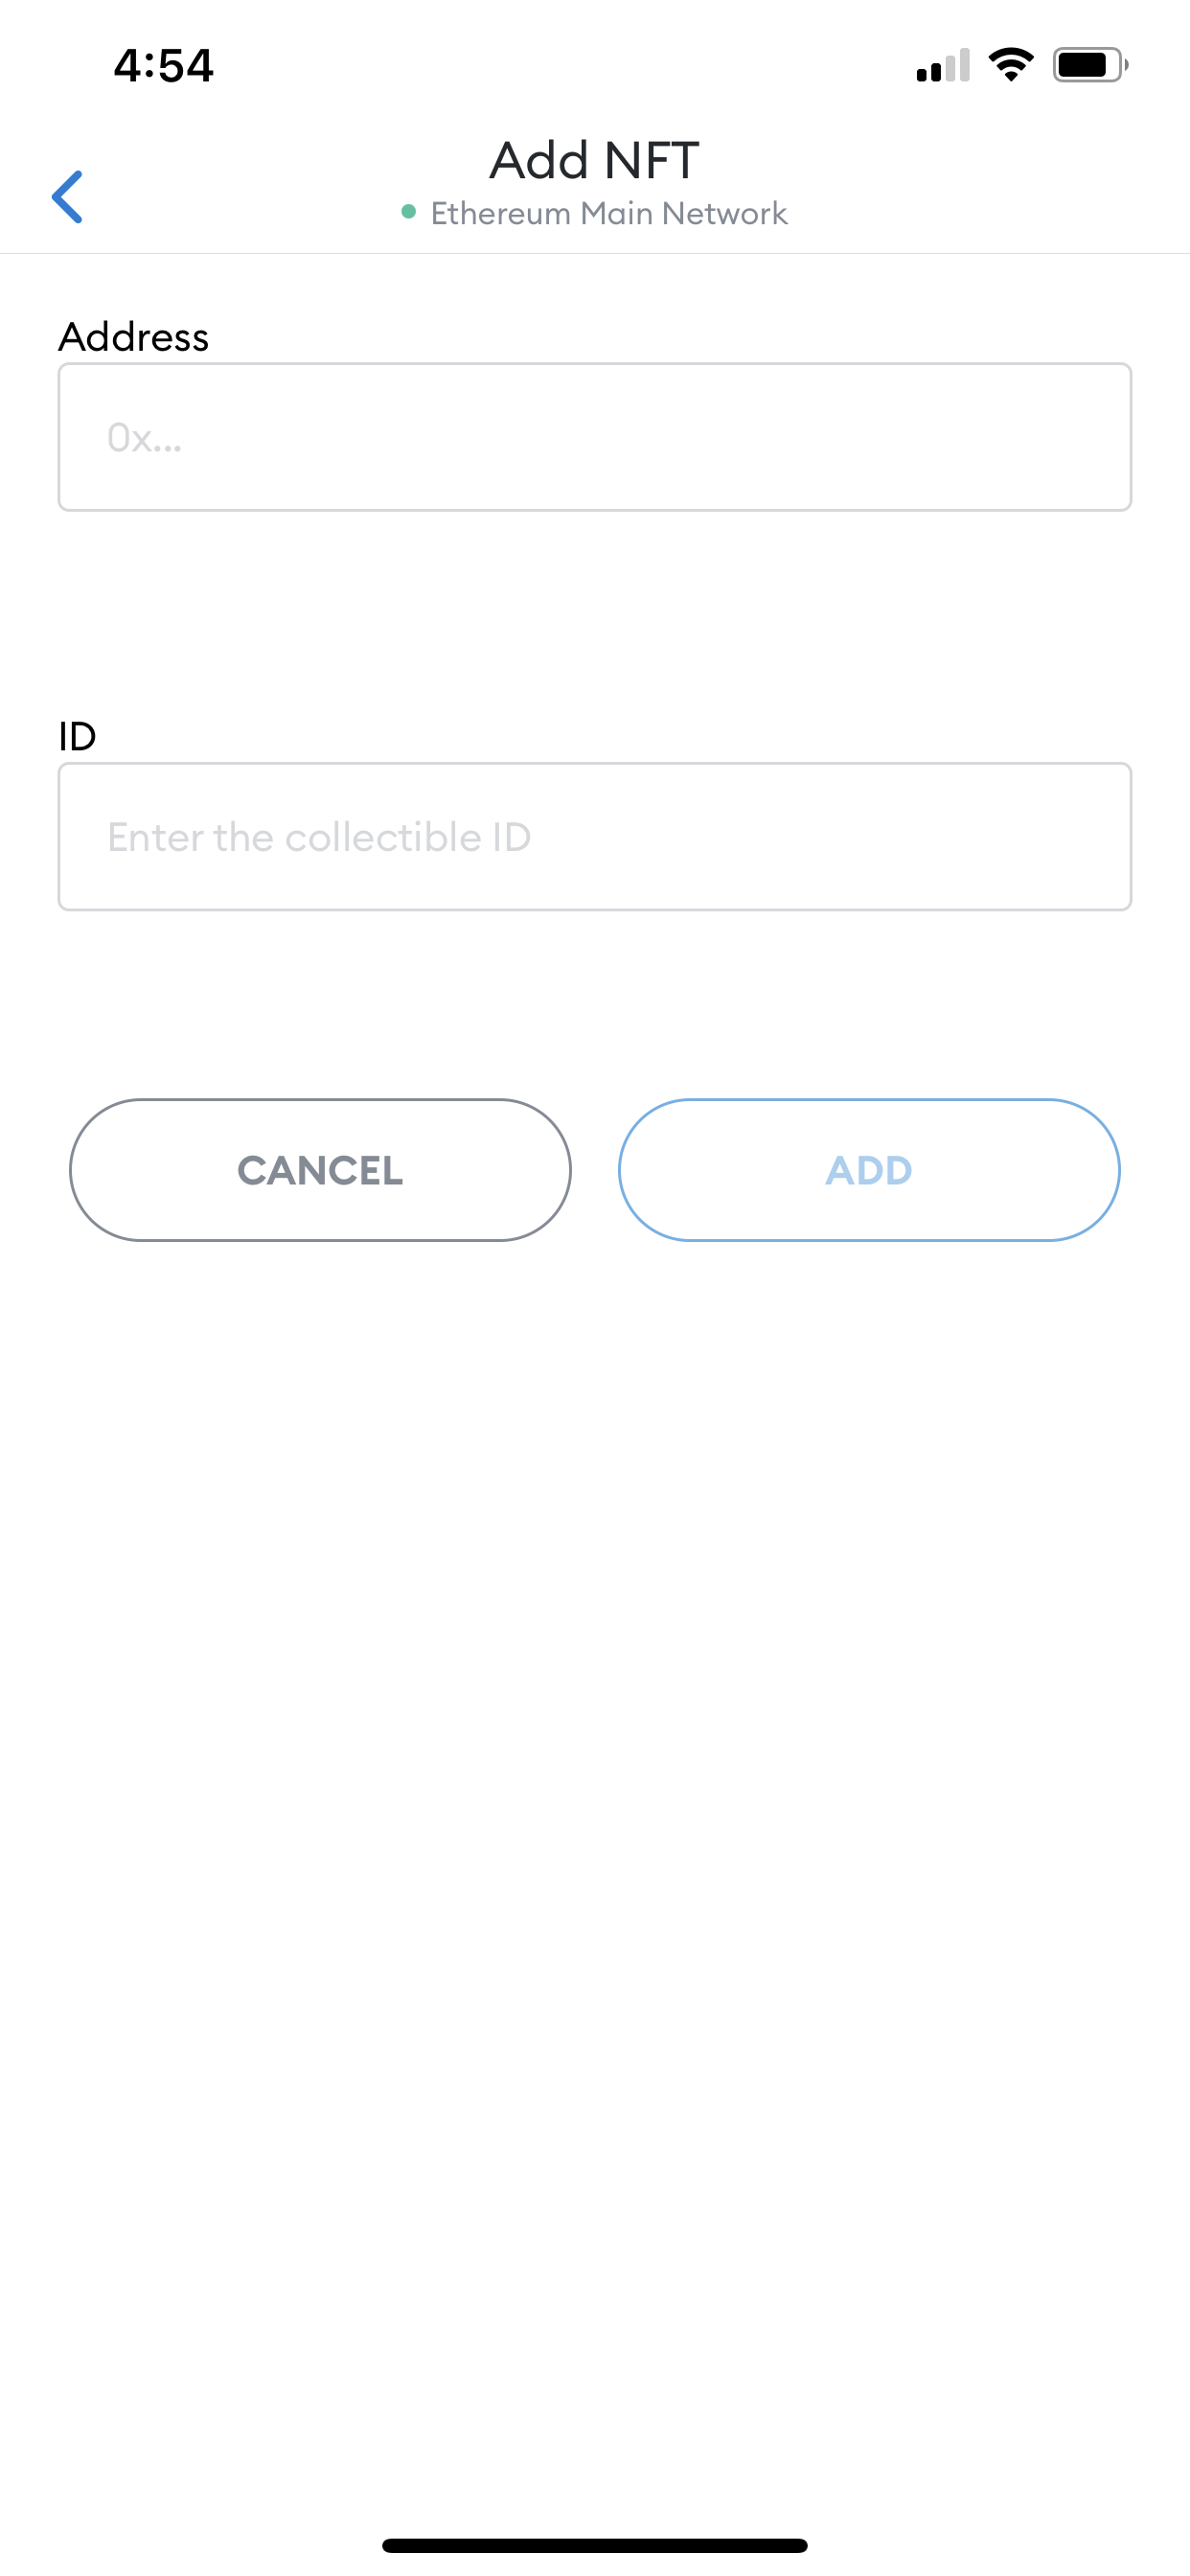Click the ADD button
The height and width of the screenshot is (2576, 1190).
(869, 1170)
